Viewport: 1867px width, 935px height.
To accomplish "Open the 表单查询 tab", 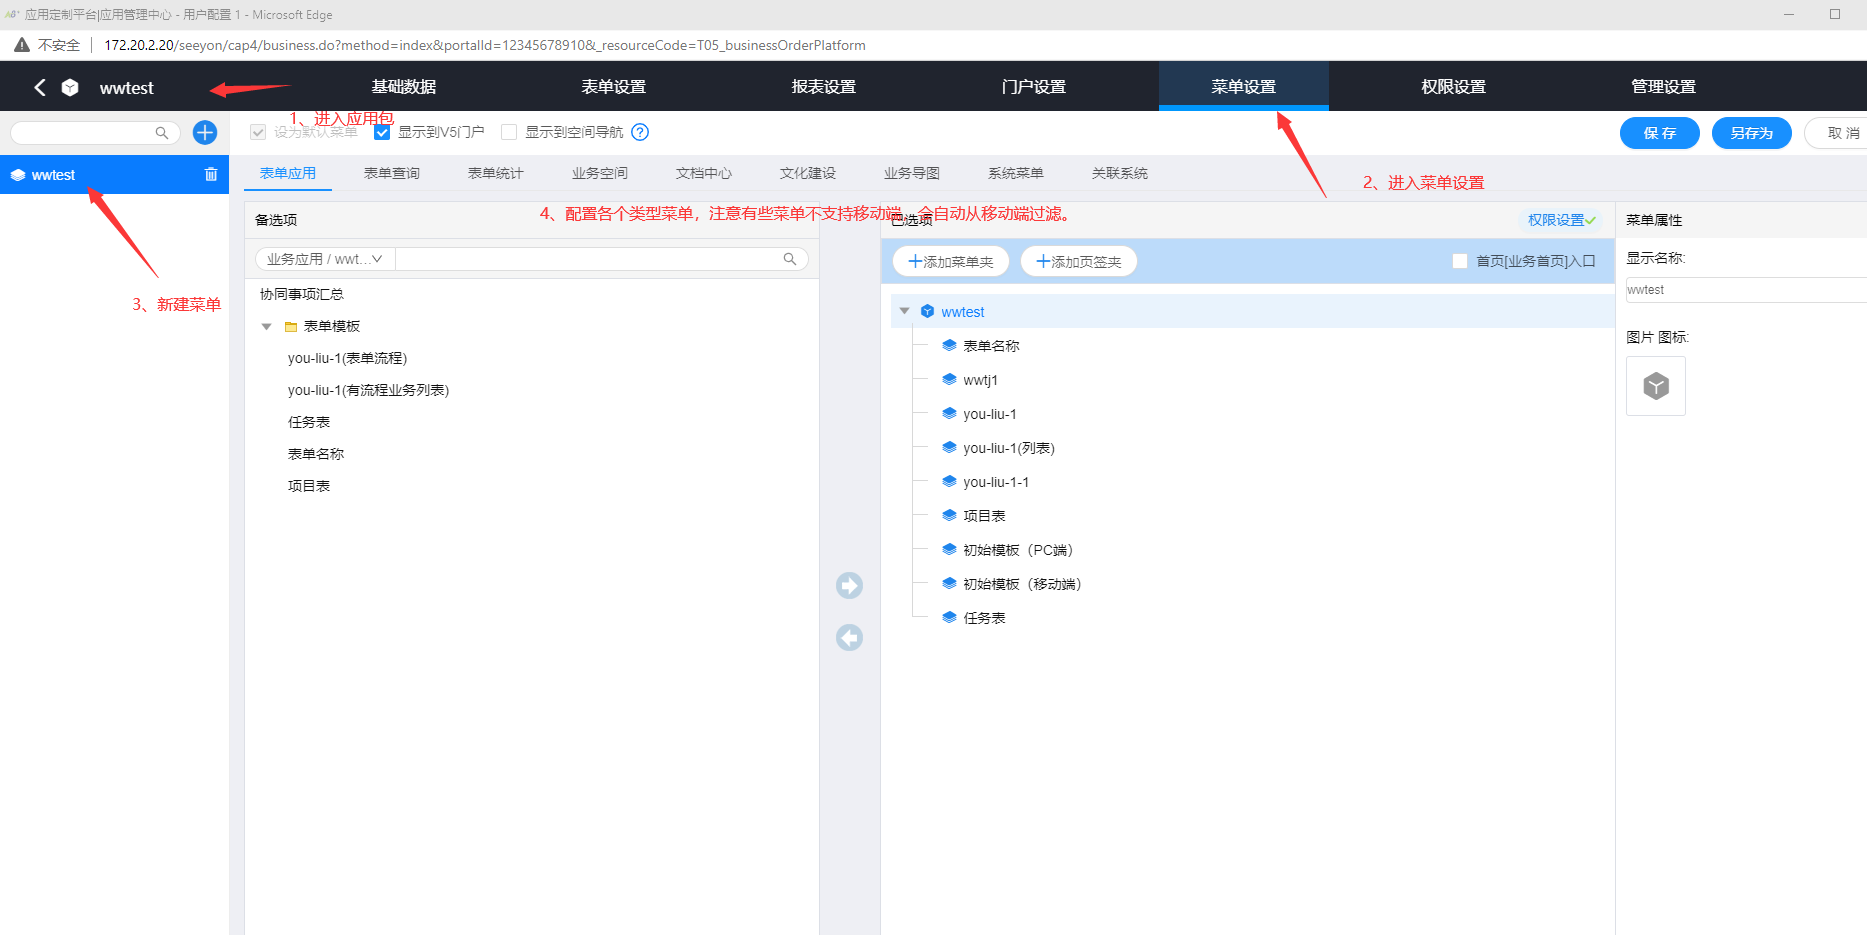I will pos(391,173).
